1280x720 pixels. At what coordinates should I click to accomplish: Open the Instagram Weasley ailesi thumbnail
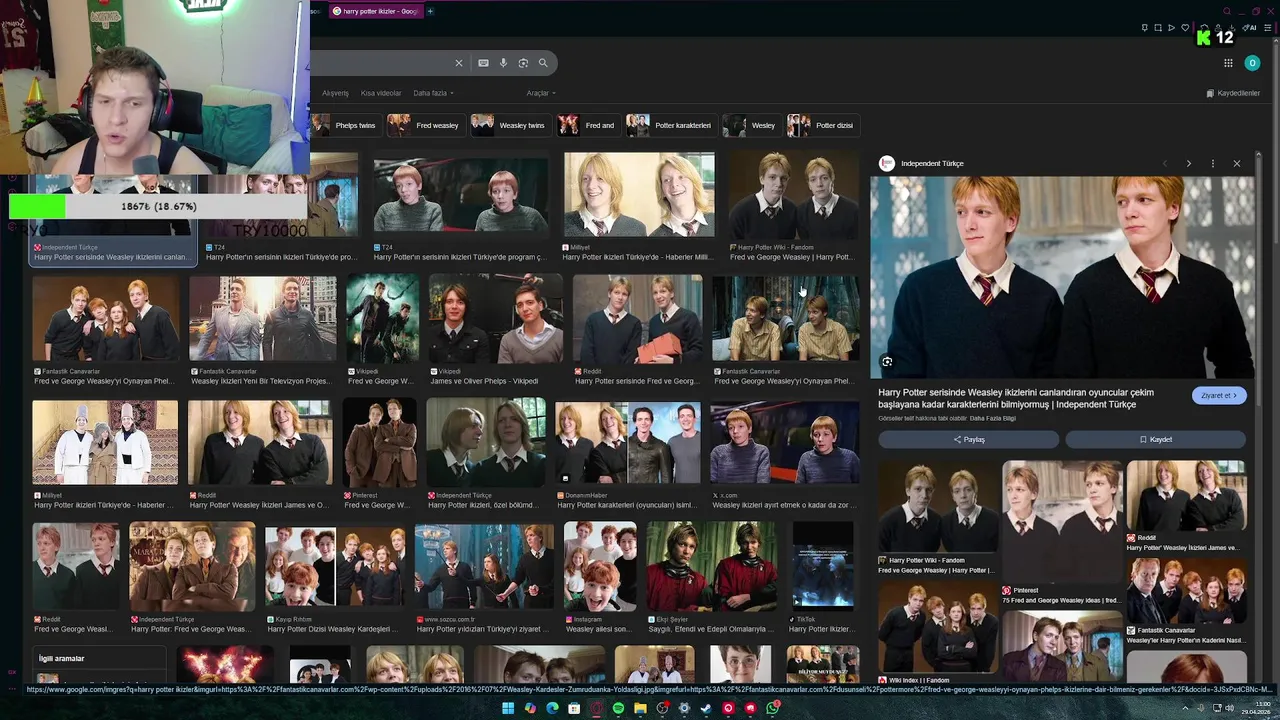click(x=600, y=567)
